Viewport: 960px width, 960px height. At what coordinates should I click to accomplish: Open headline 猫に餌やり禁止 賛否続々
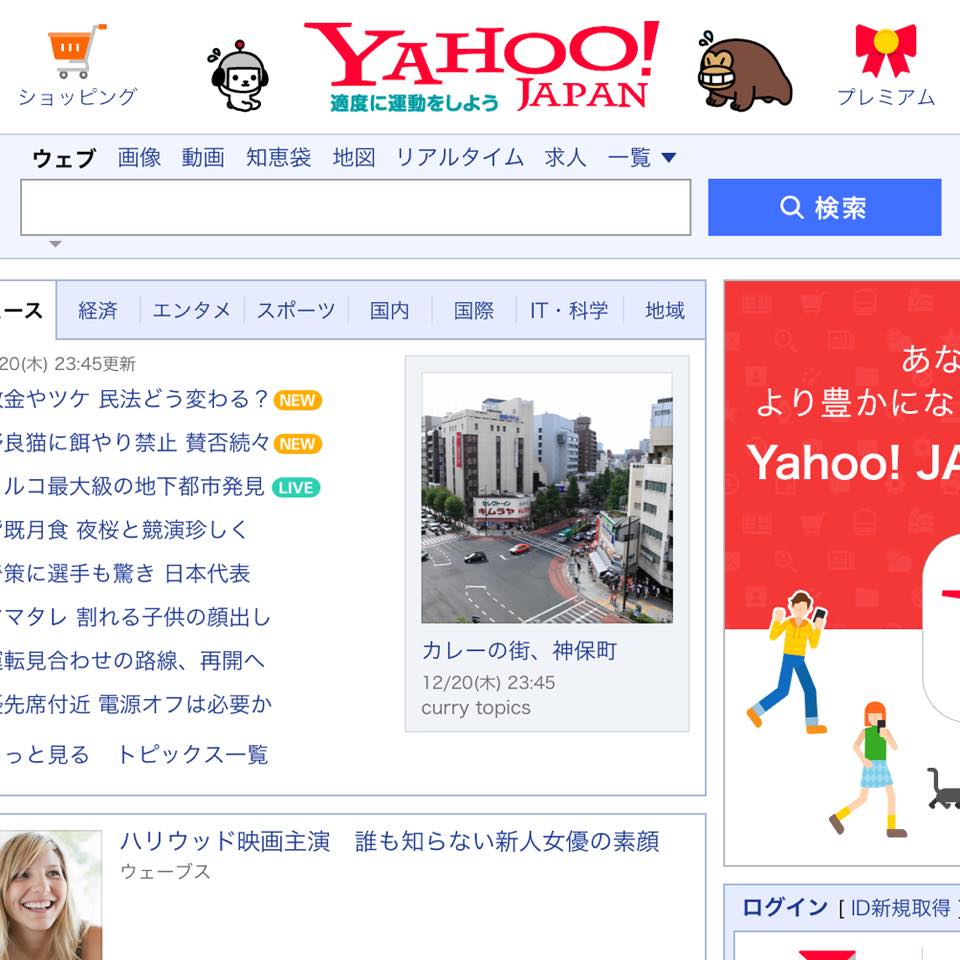tap(134, 443)
